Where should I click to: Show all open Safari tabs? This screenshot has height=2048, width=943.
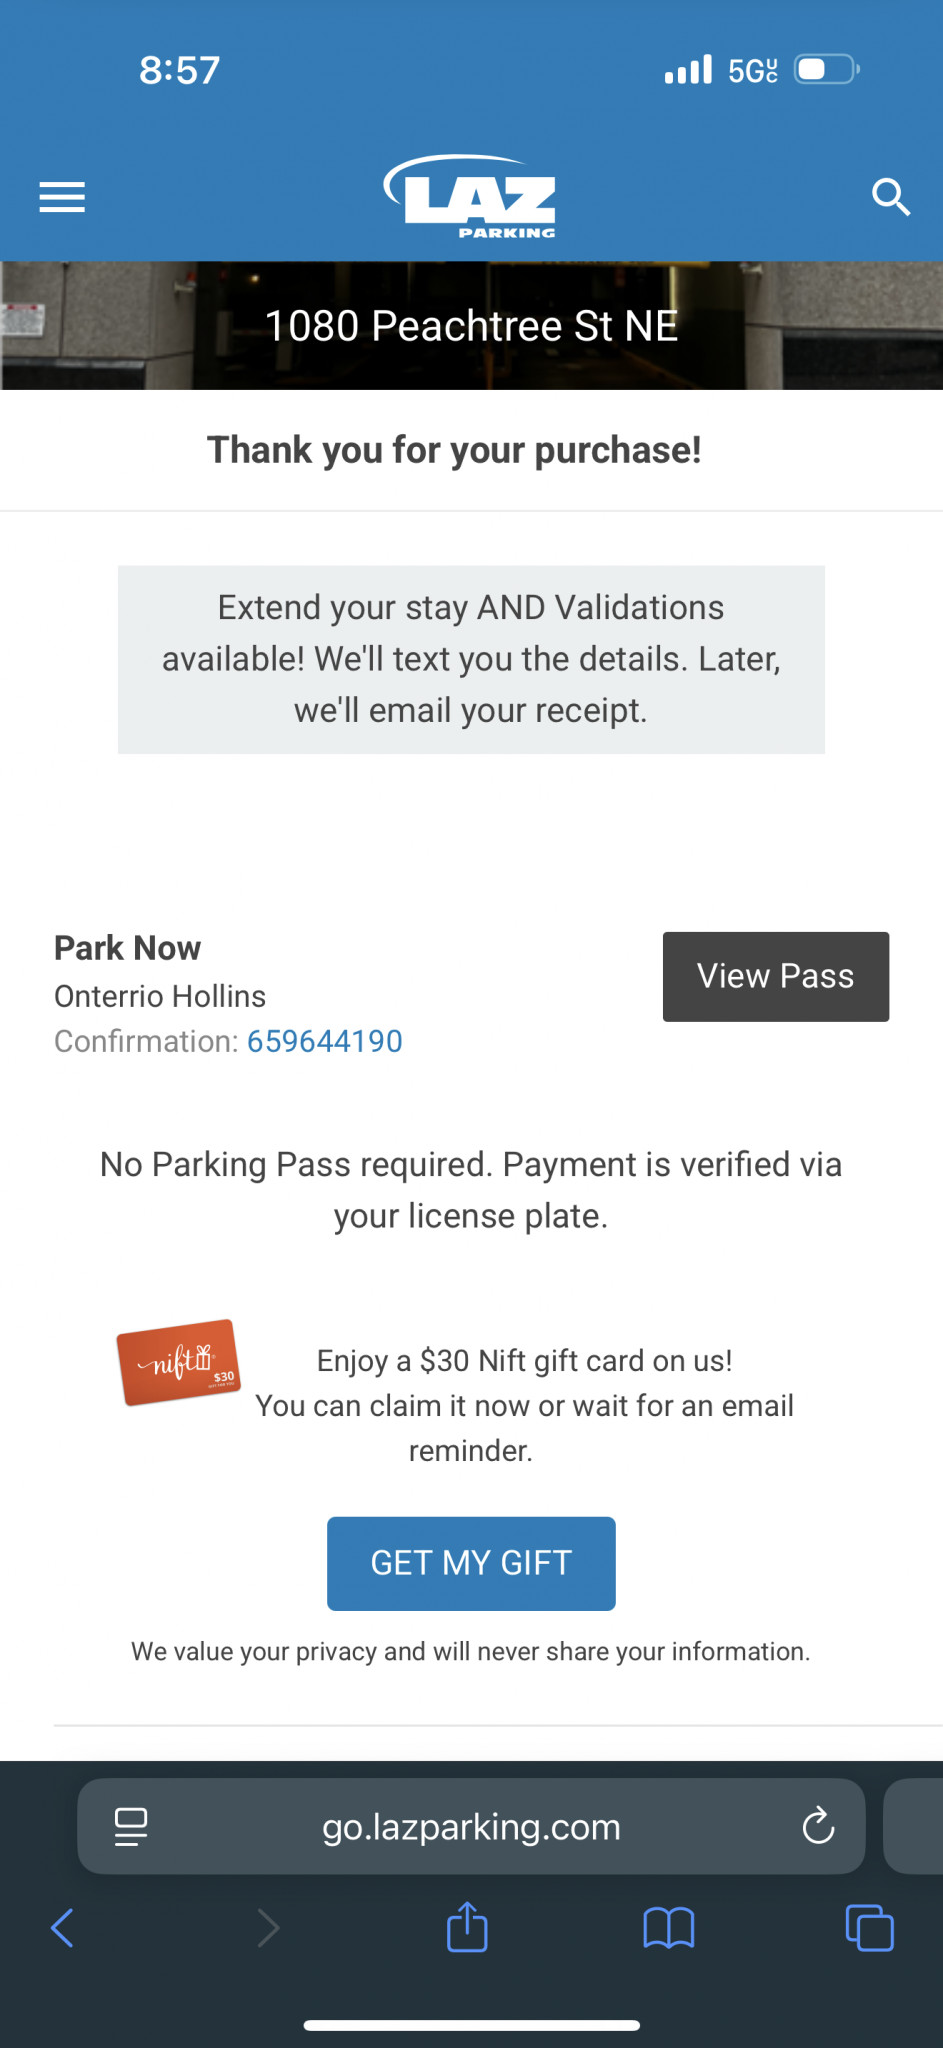coord(869,1927)
